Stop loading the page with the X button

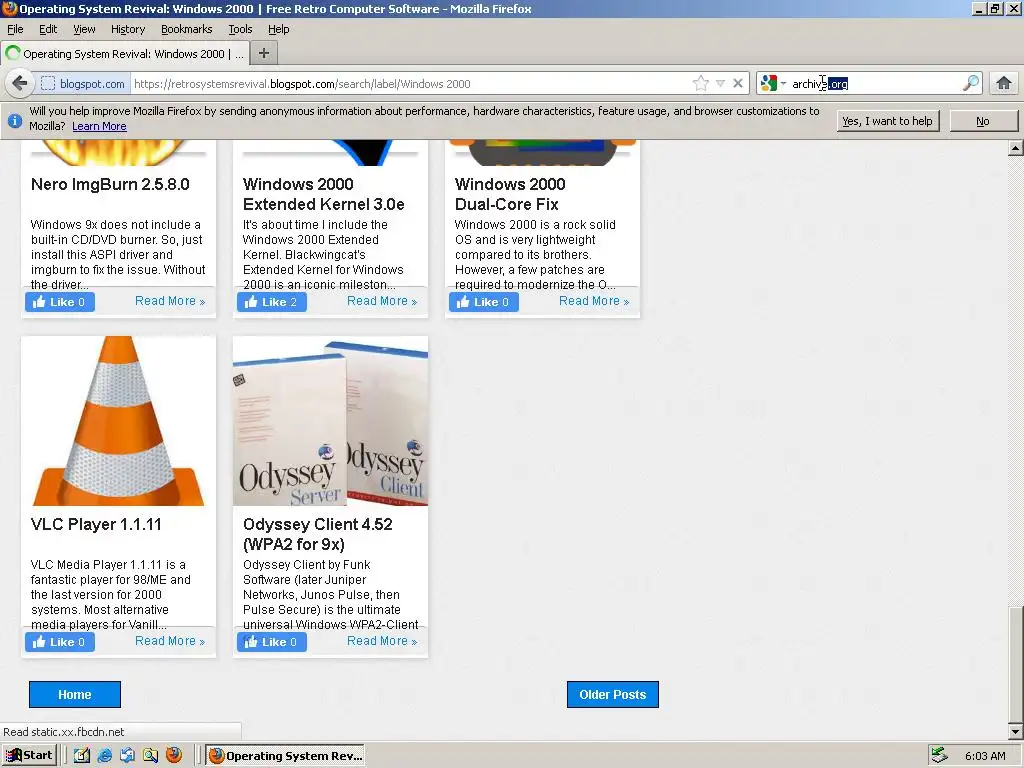point(738,84)
